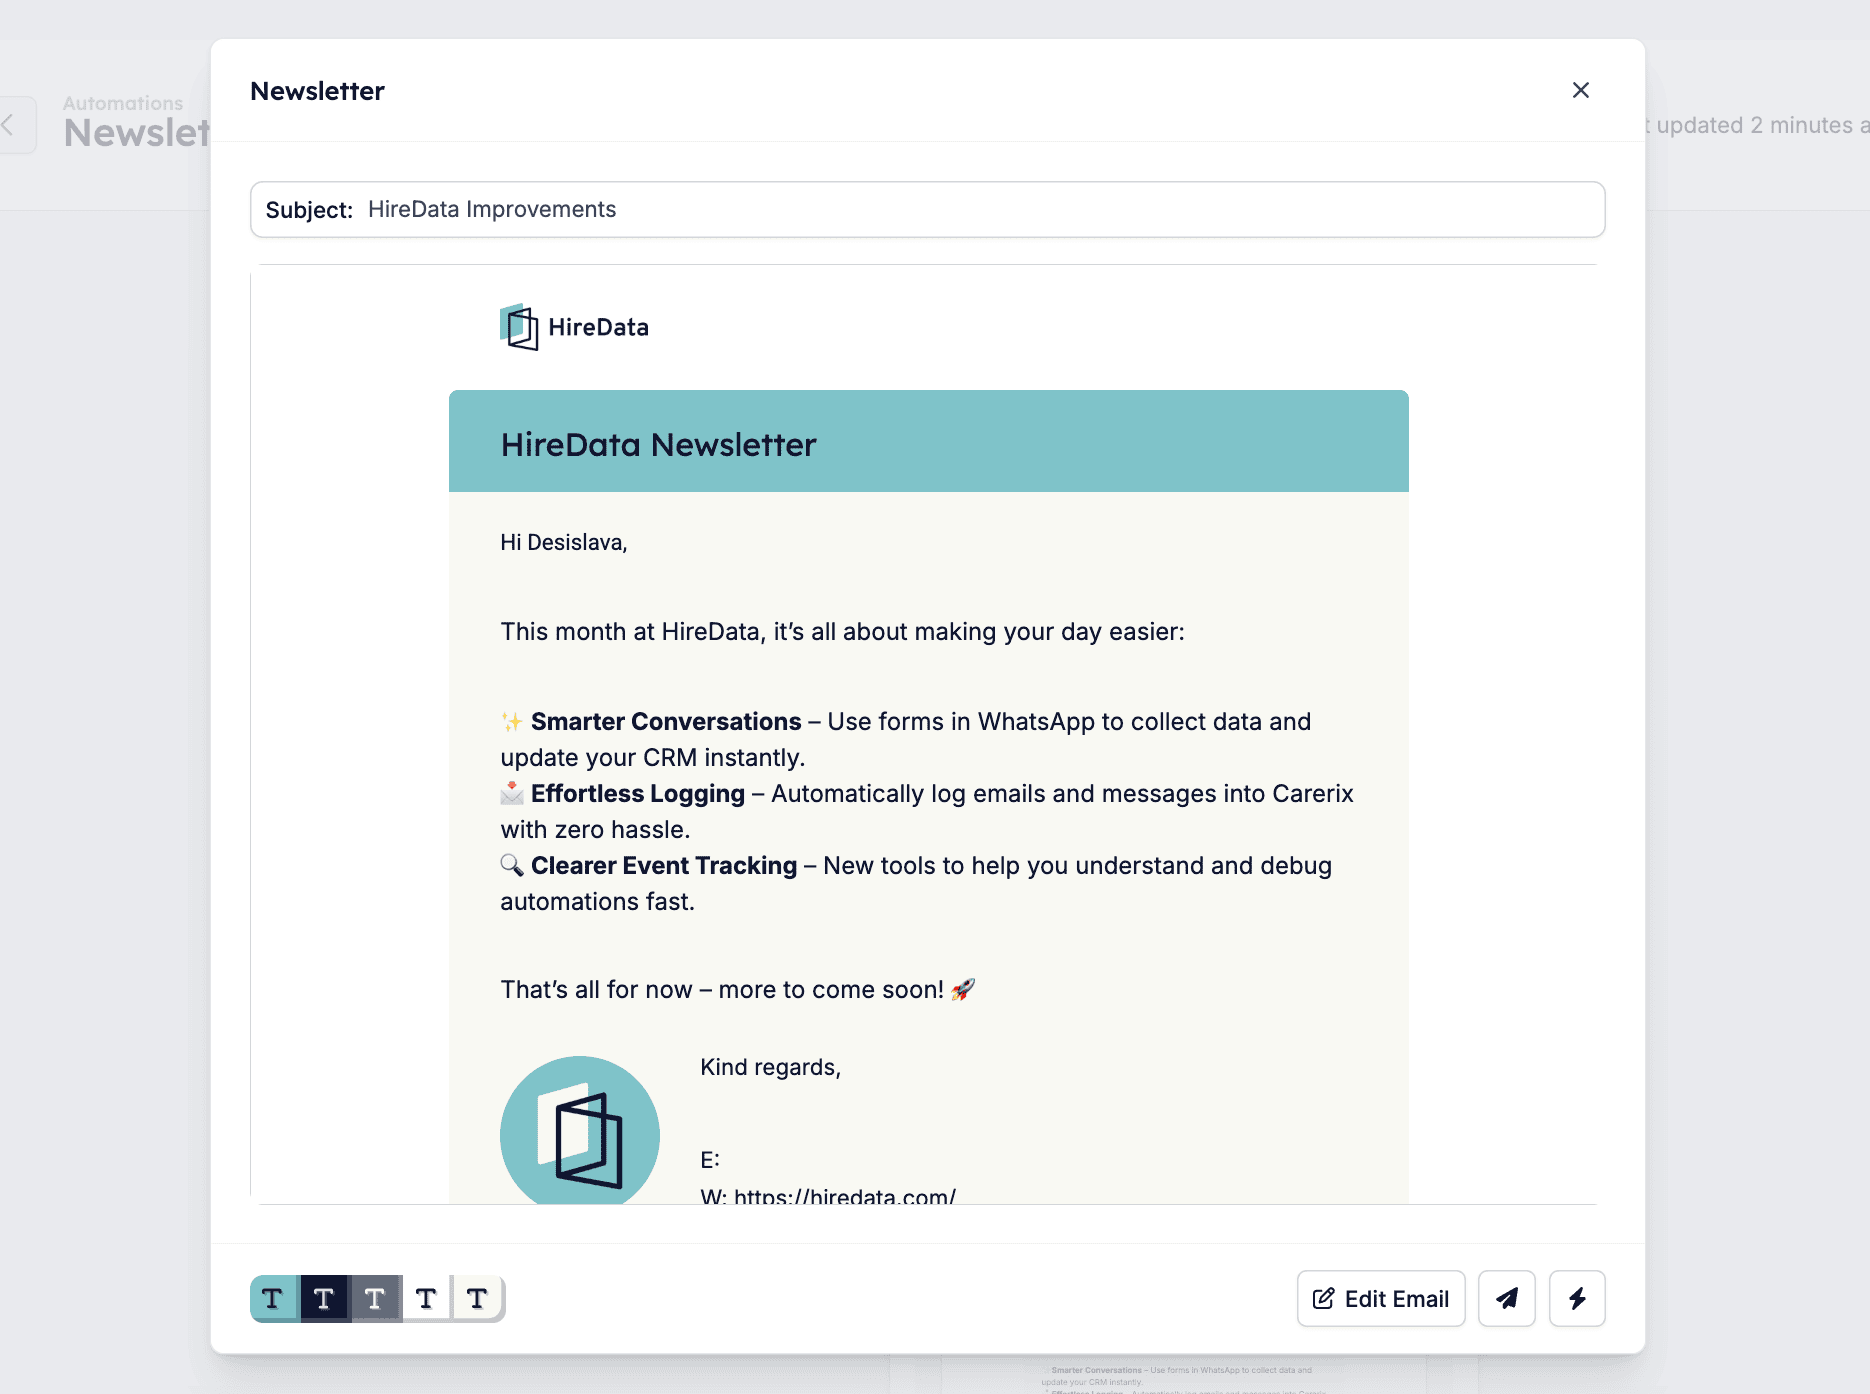Image resolution: width=1870 pixels, height=1394 pixels.
Task: Click the HireData logo icon in the email header
Action: (519, 327)
